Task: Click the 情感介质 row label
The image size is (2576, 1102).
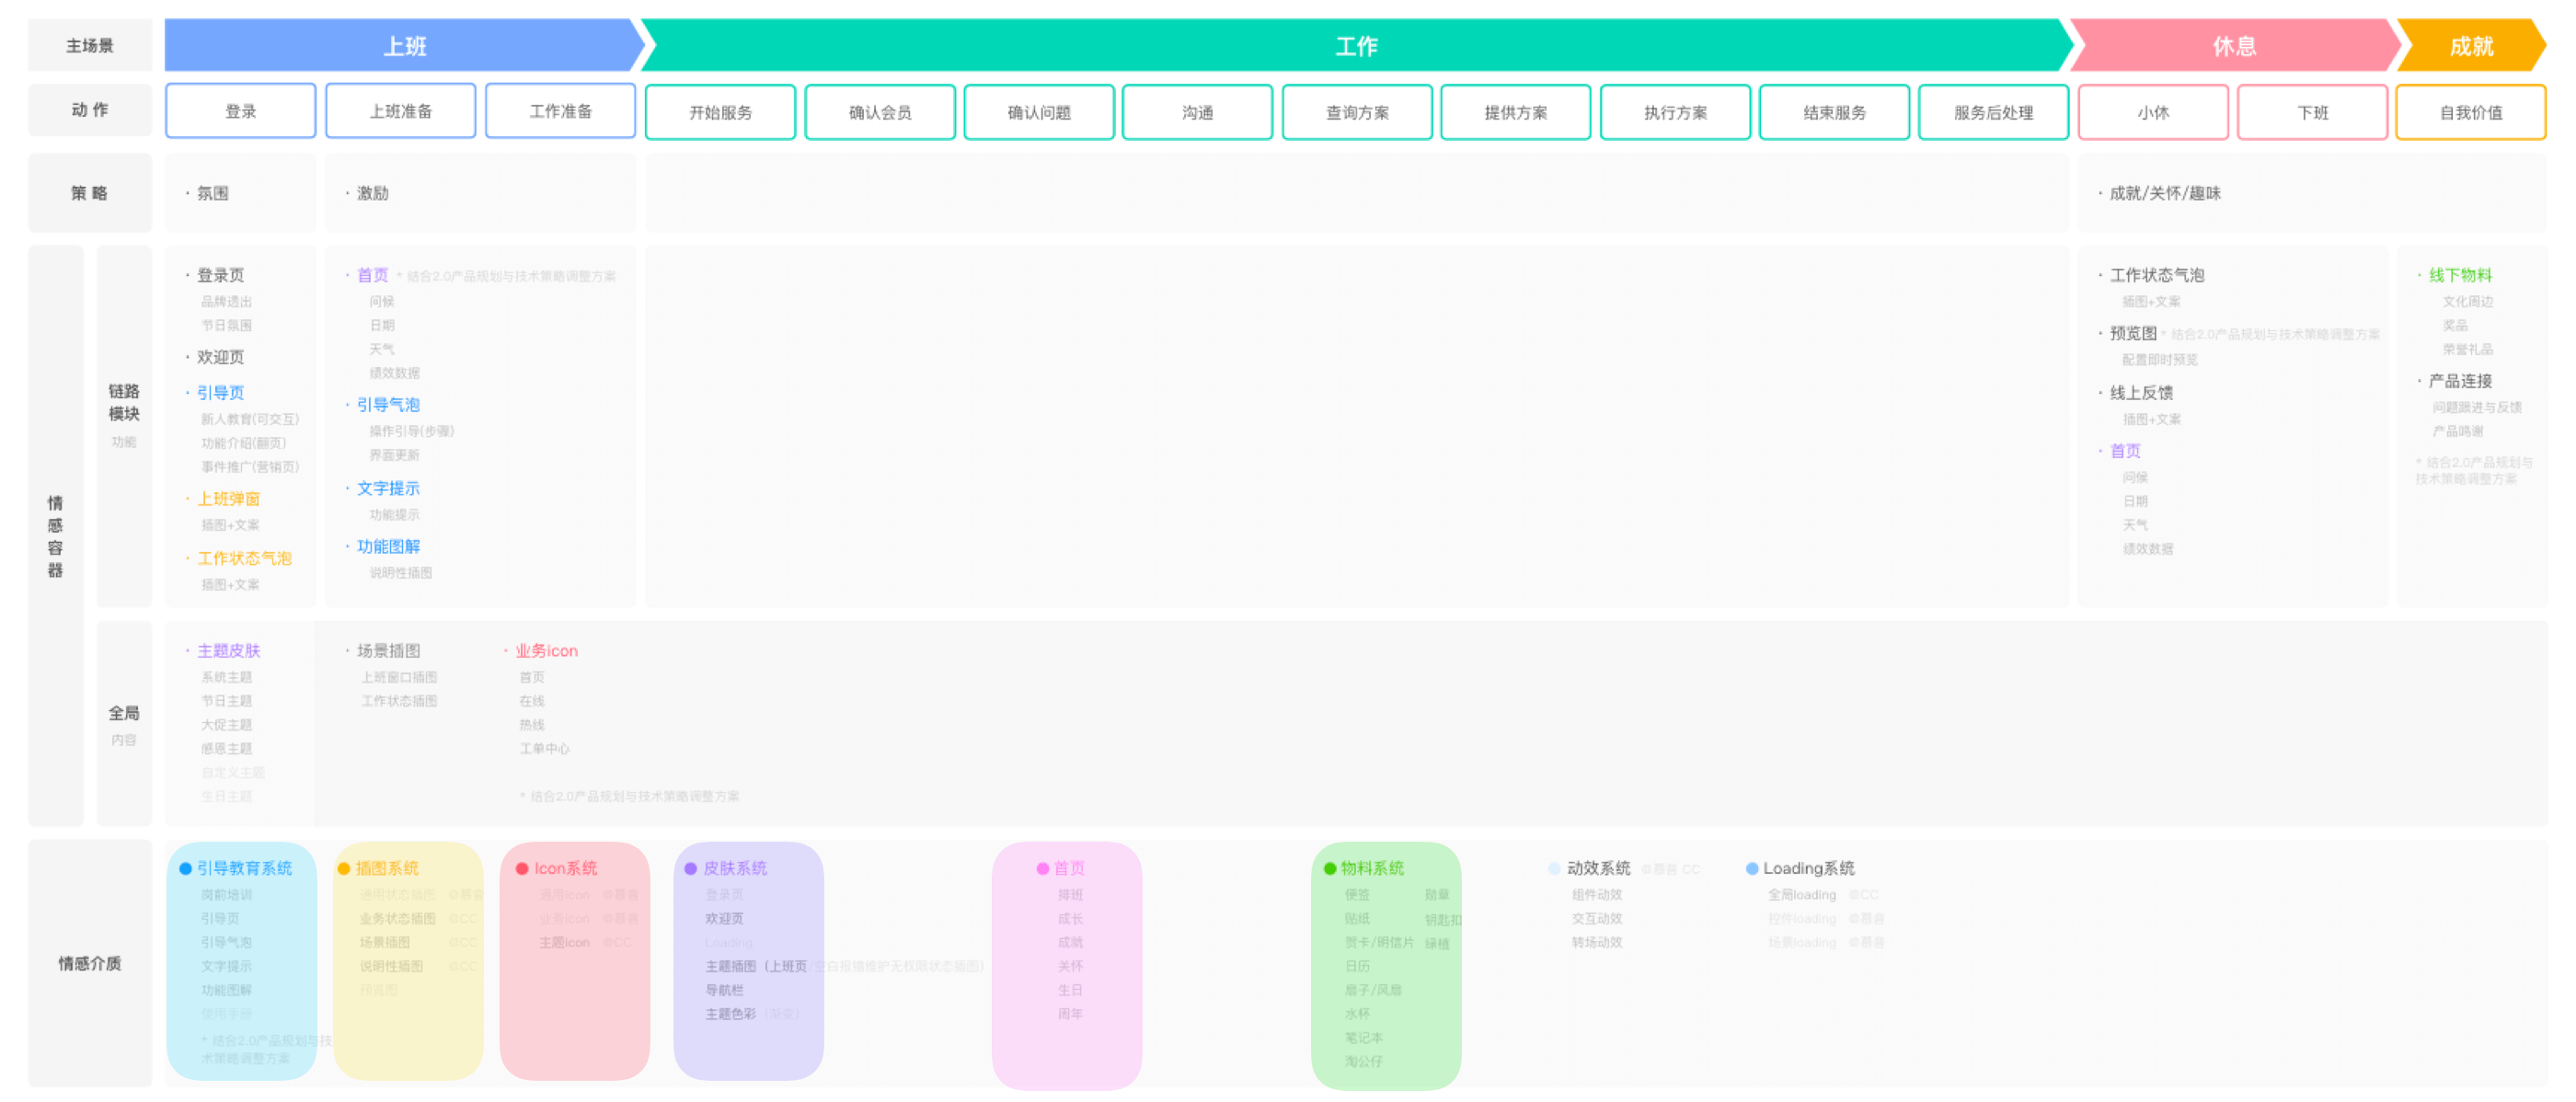Action: [89, 963]
